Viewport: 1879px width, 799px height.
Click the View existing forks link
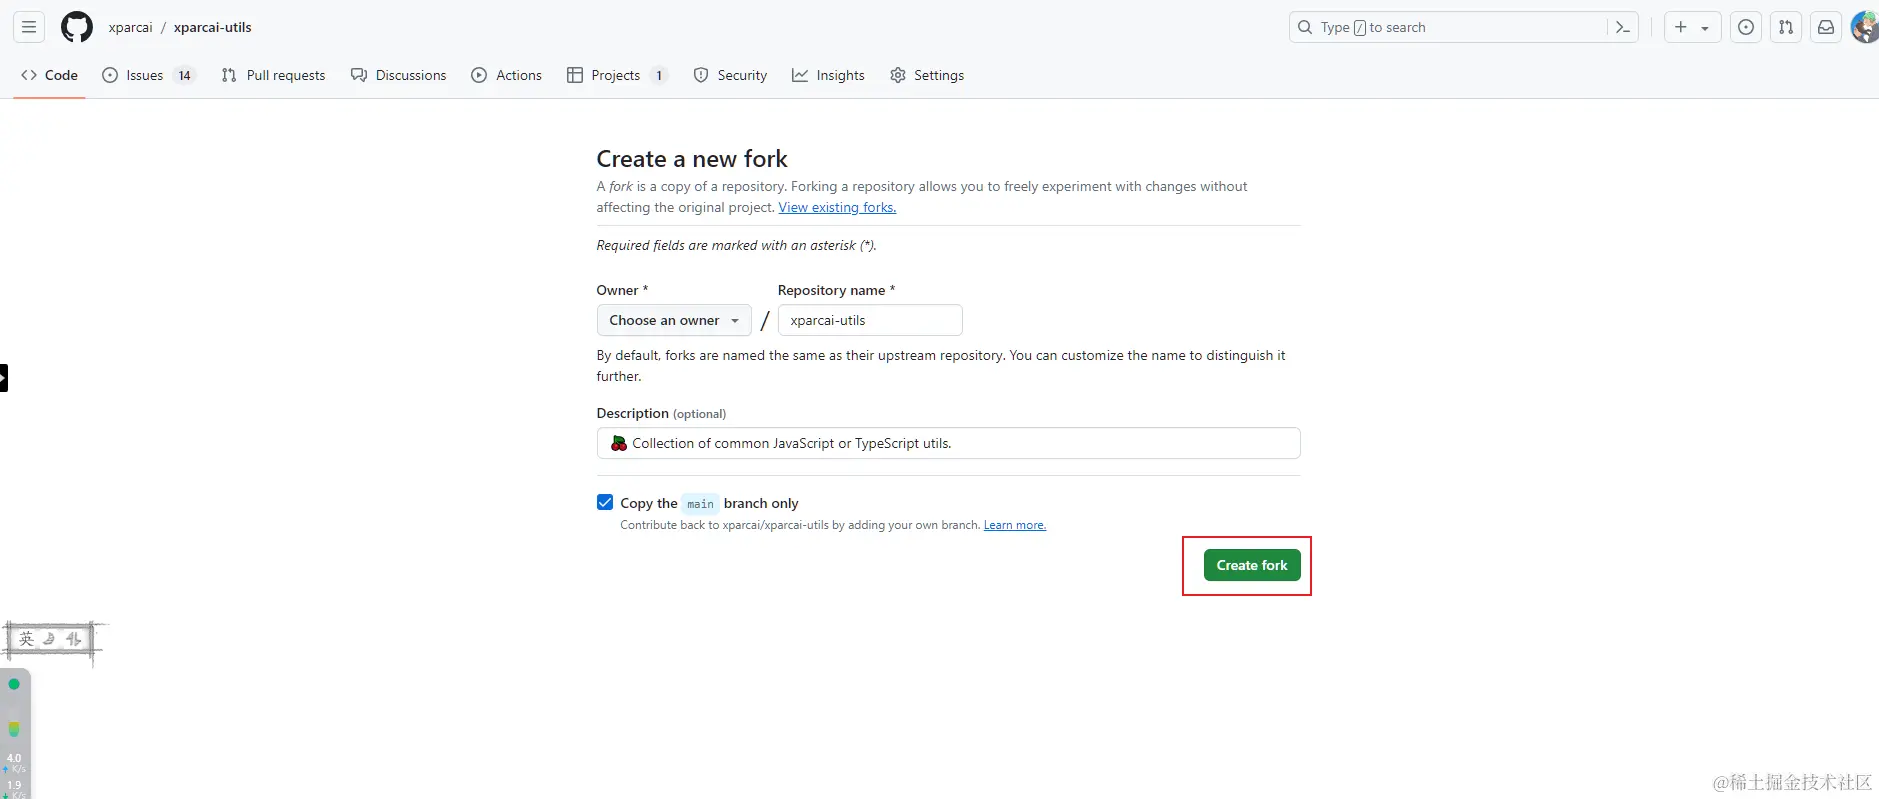pyautogui.click(x=837, y=207)
